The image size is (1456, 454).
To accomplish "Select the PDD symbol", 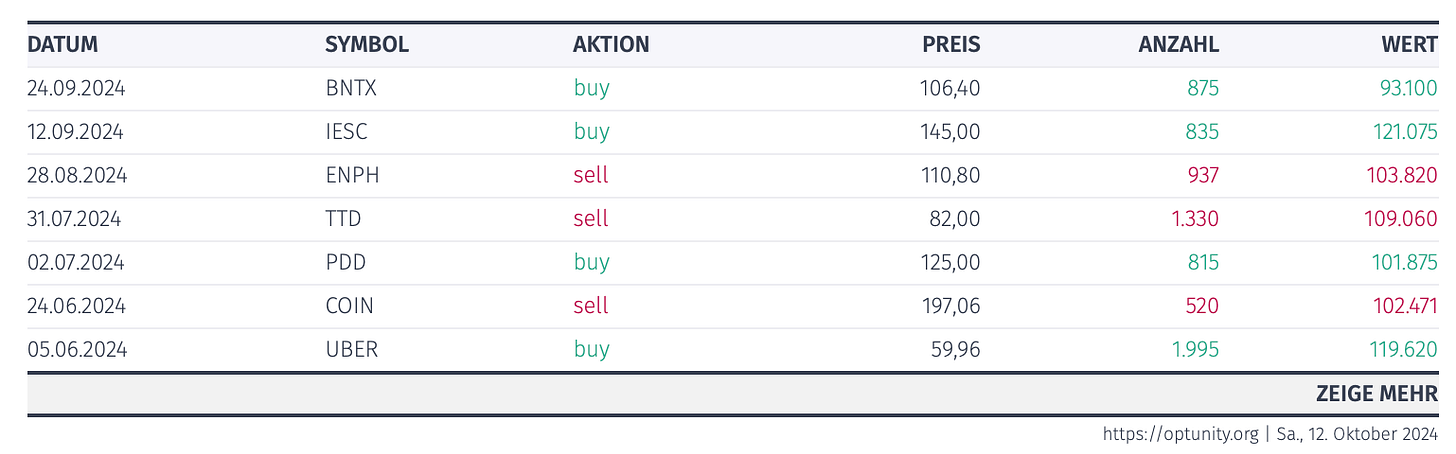I will [x=346, y=263].
